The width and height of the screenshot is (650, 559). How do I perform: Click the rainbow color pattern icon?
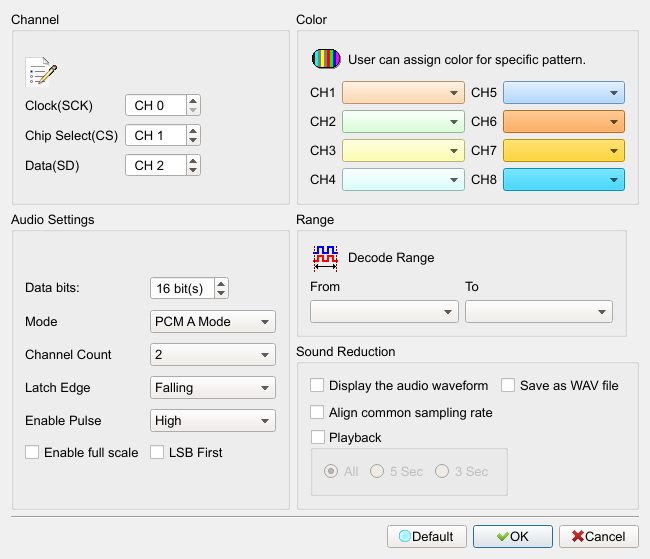point(326,59)
